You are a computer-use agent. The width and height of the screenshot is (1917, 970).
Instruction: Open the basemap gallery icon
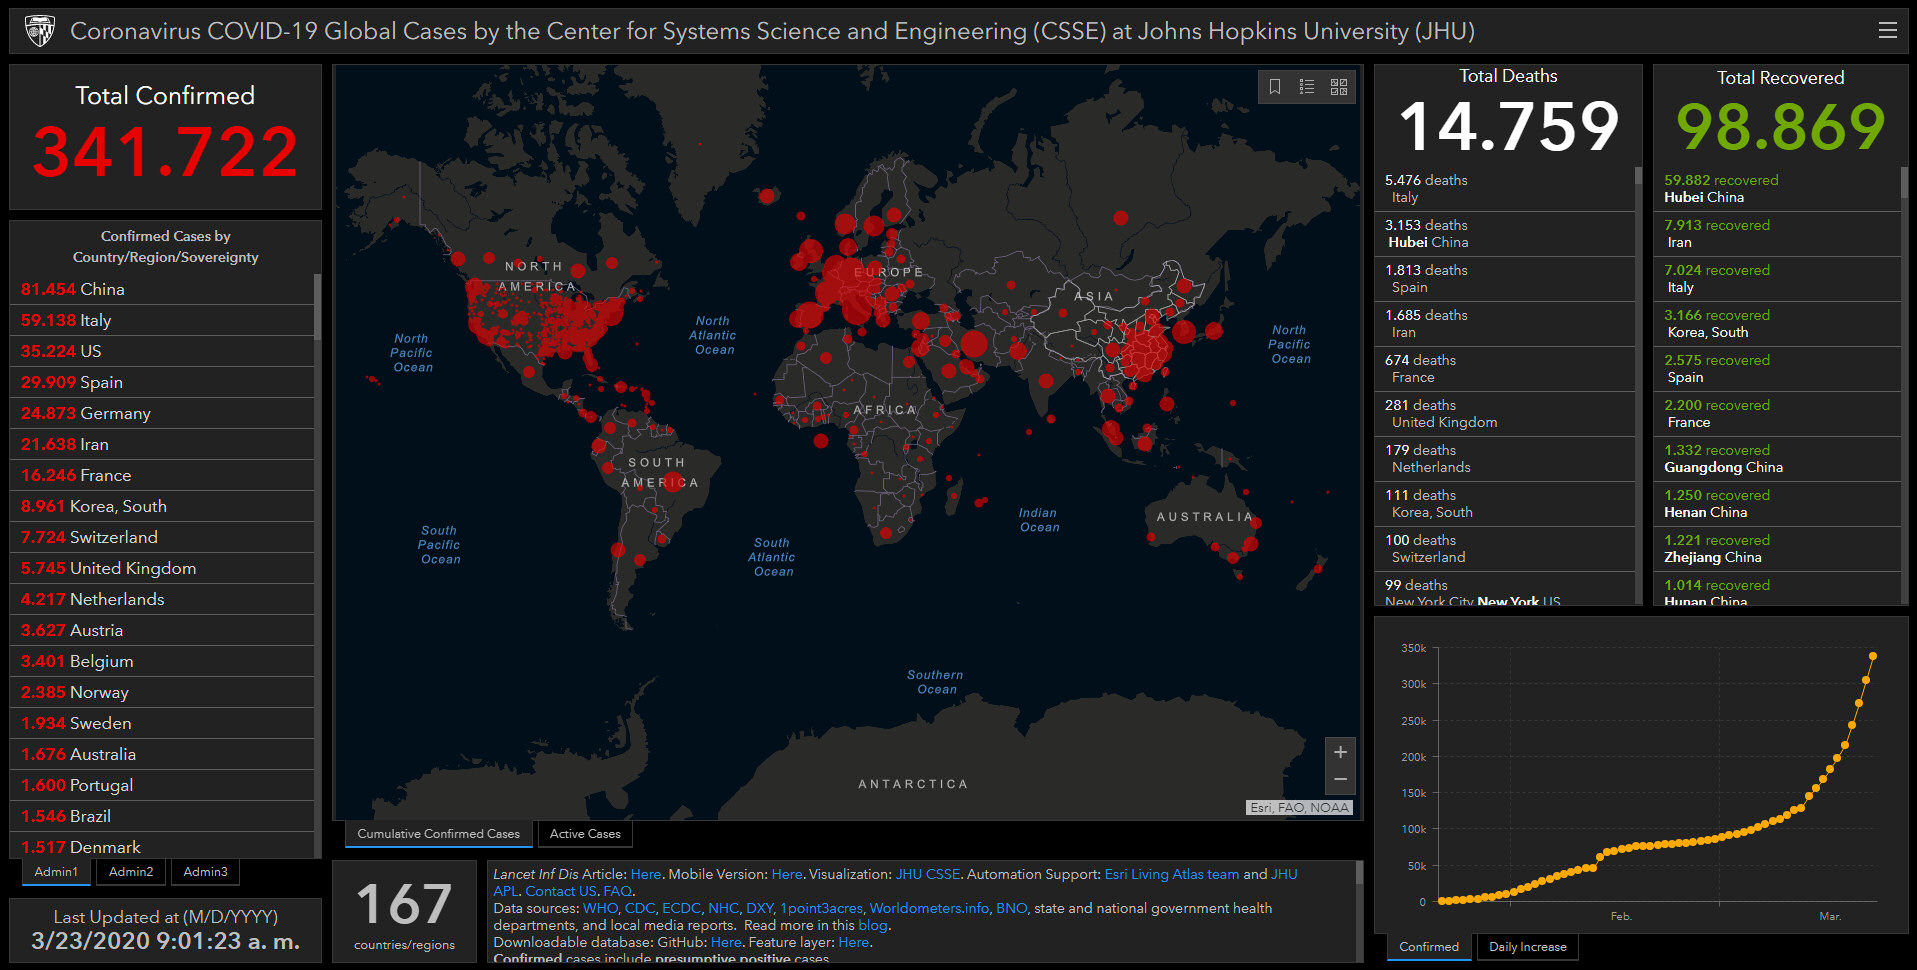point(1339,87)
